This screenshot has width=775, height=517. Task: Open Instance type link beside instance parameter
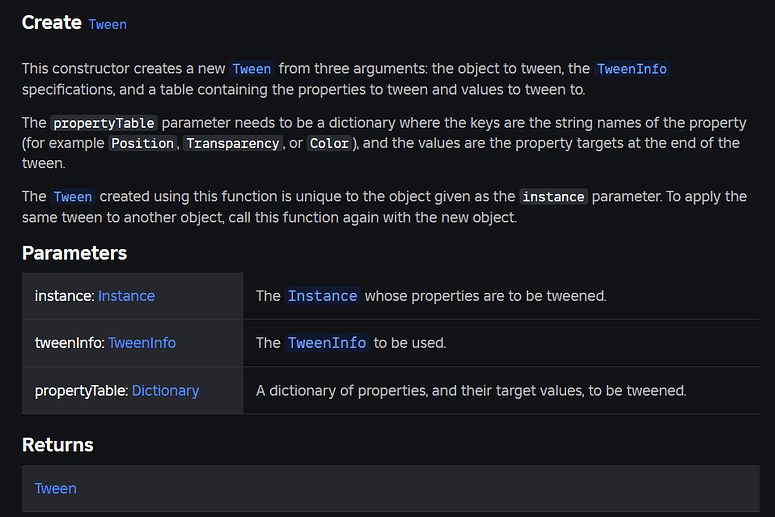tap(127, 296)
